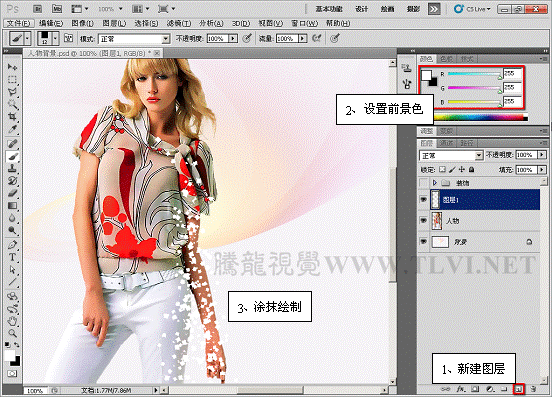This screenshot has height=397, width=552.
Task: Switch to the 路径 paths tab
Action: (468, 143)
